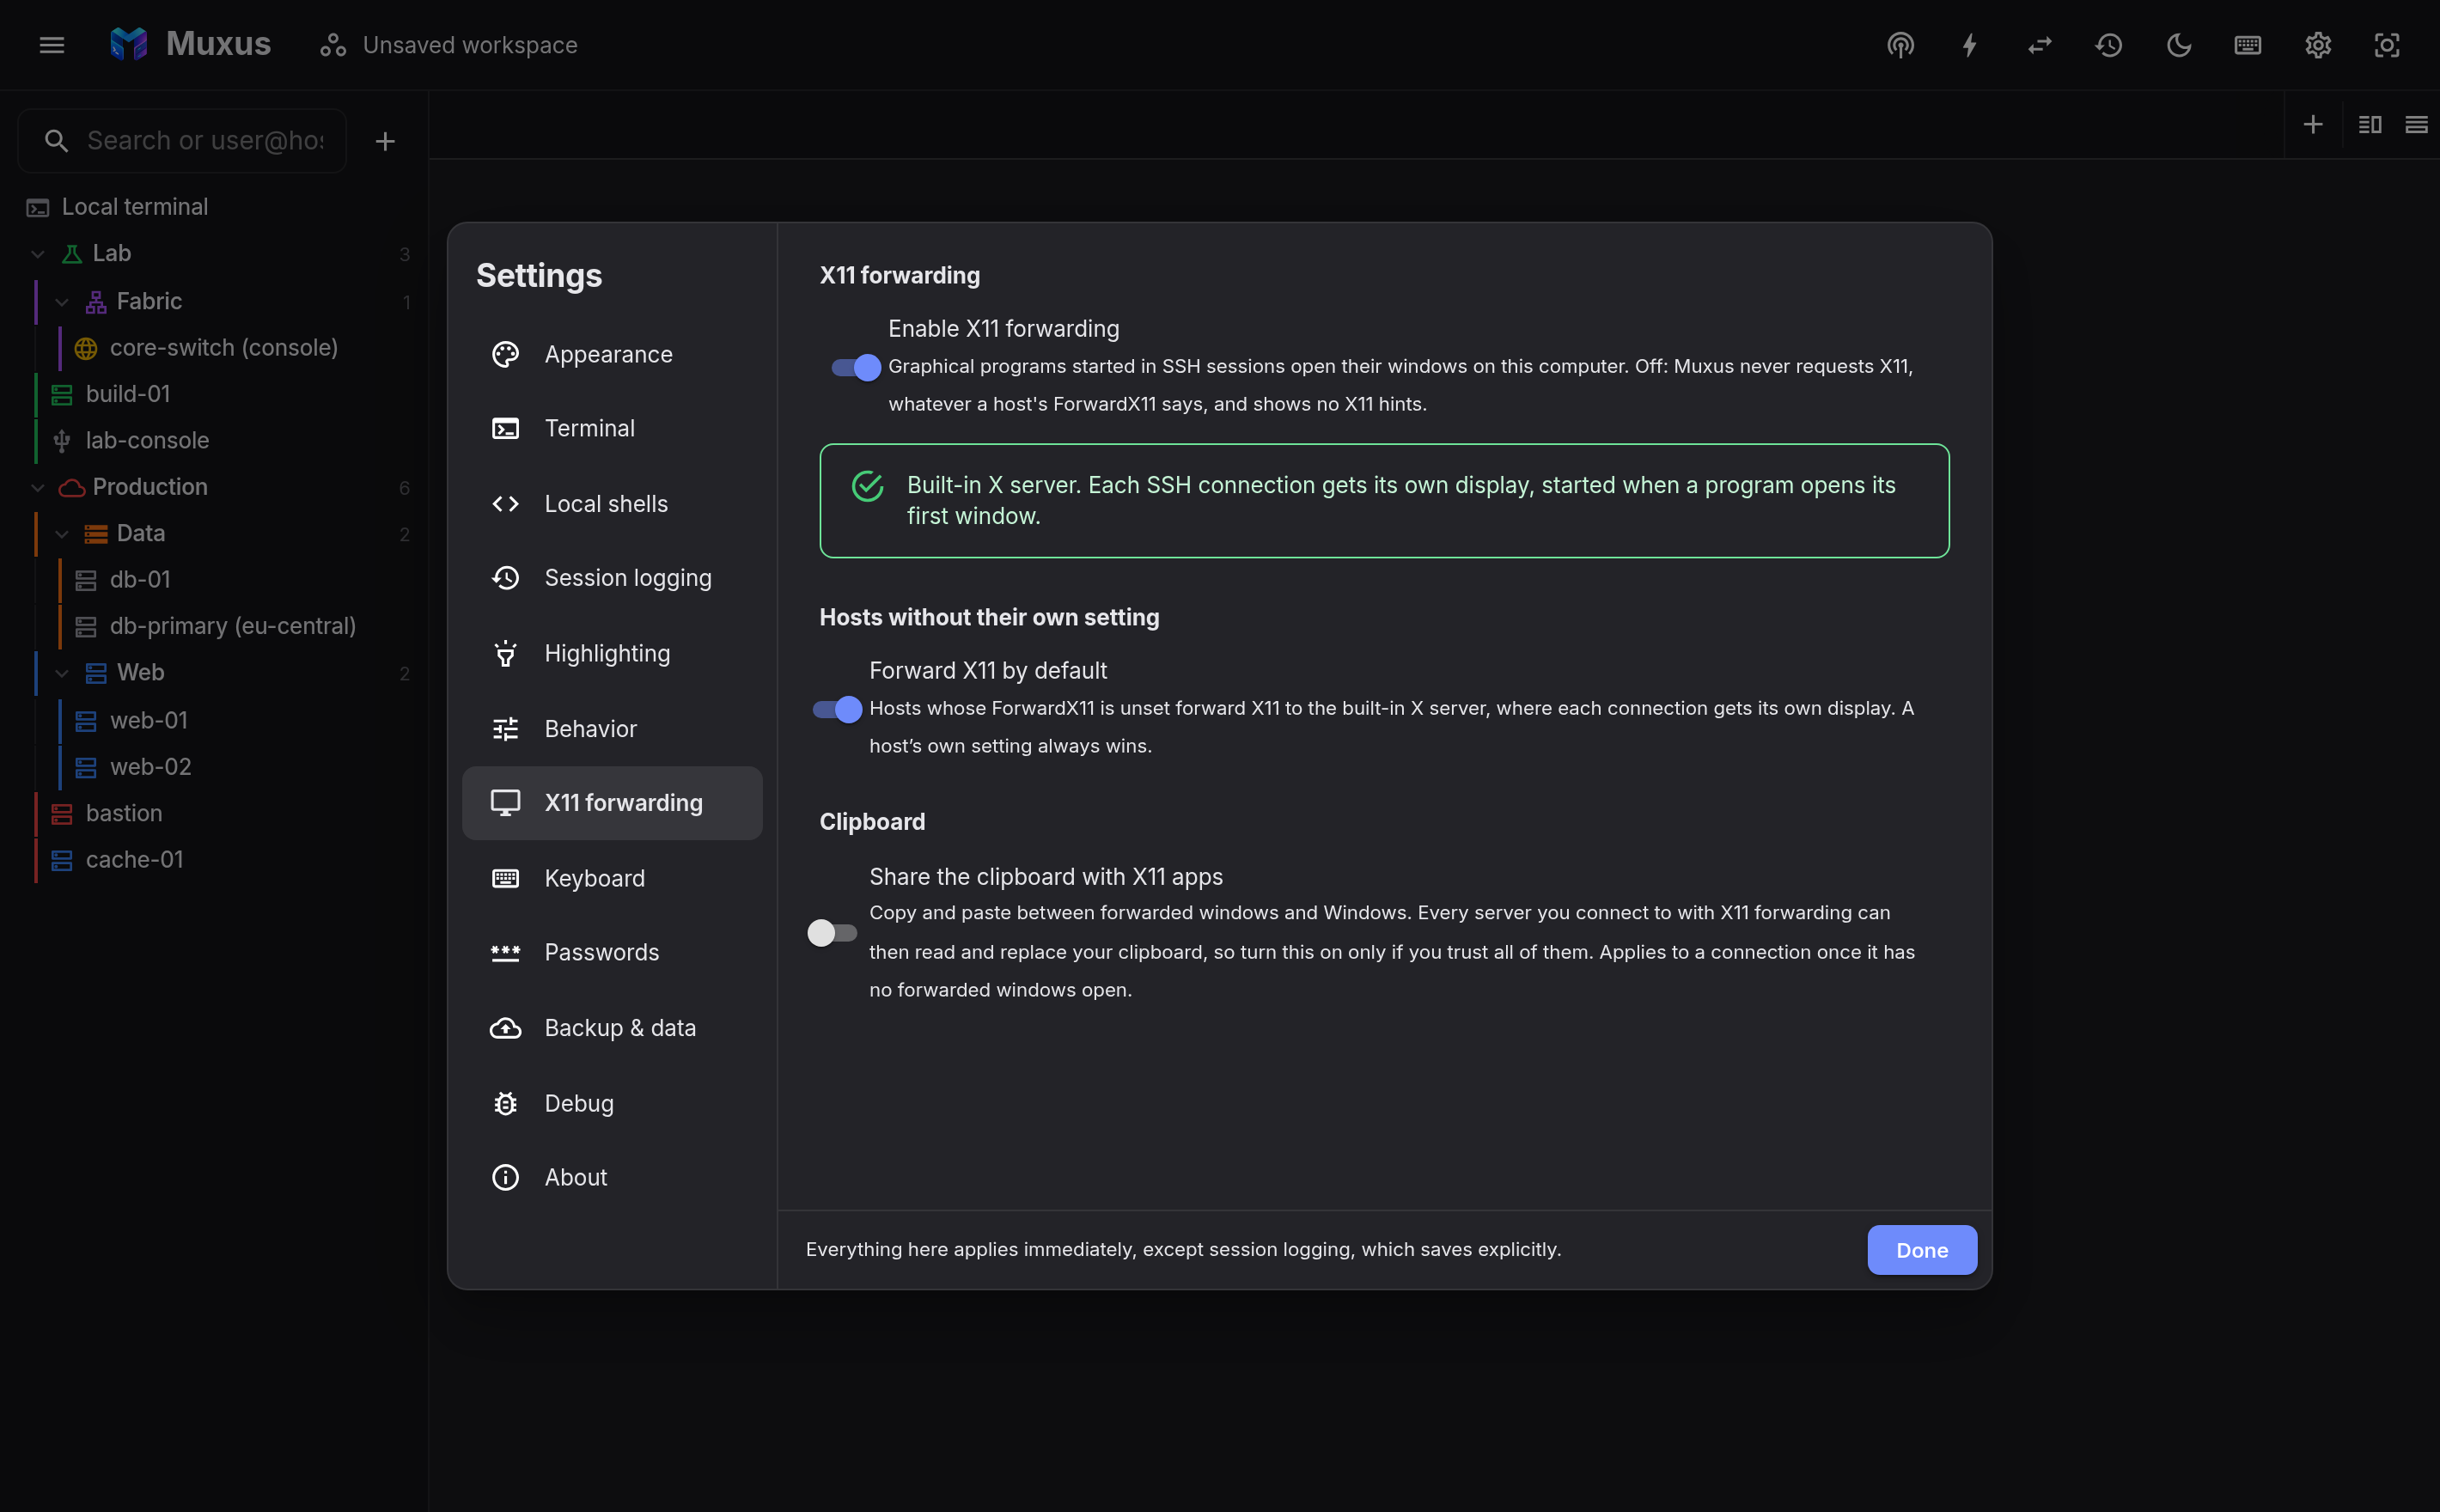Add a new host next to search

pyautogui.click(x=385, y=141)
